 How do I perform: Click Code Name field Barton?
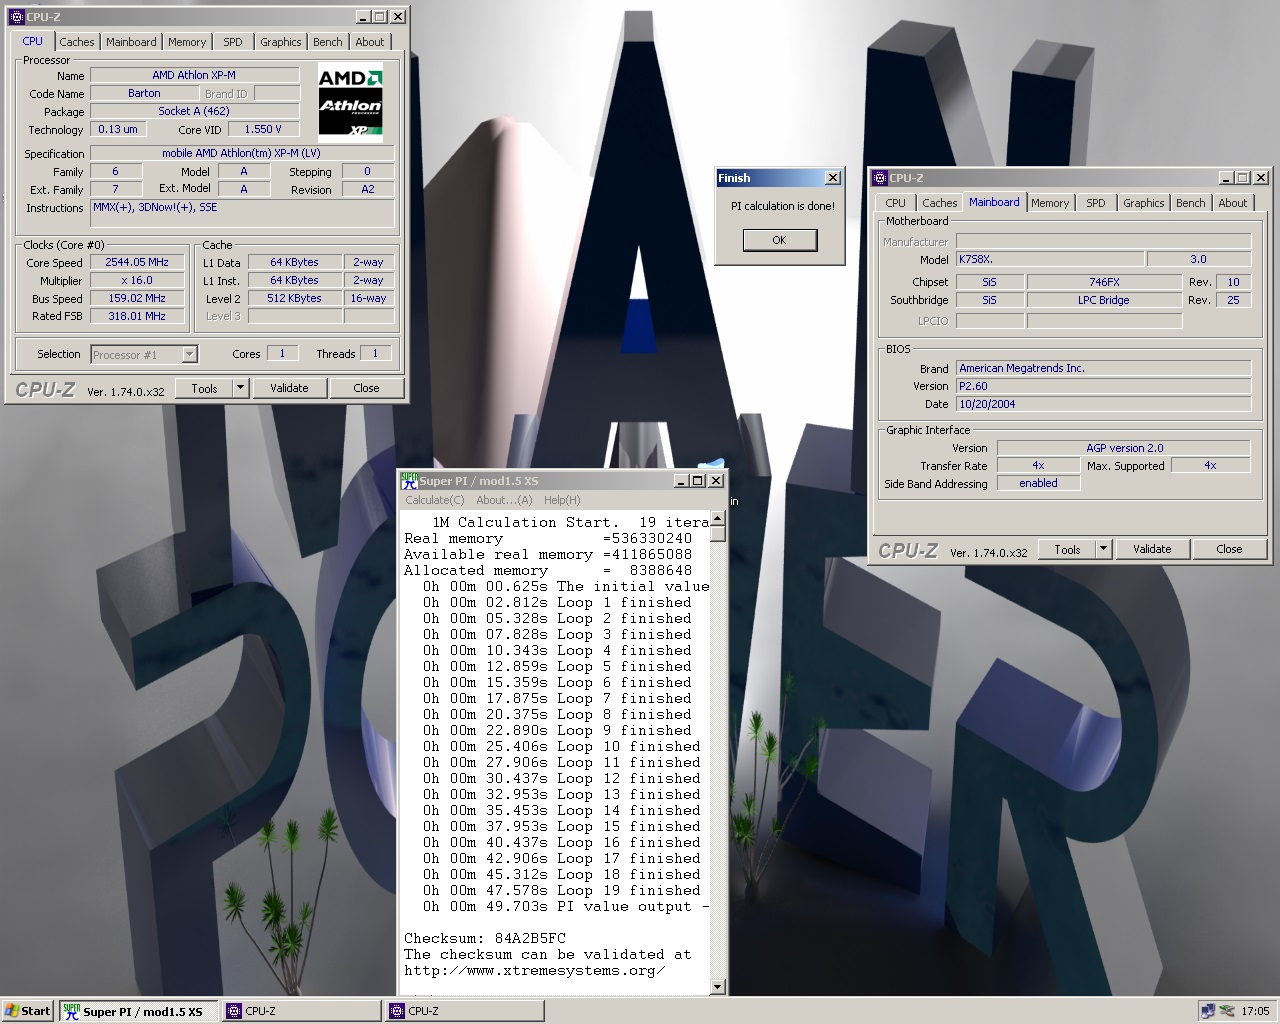(x=144, y=93)
